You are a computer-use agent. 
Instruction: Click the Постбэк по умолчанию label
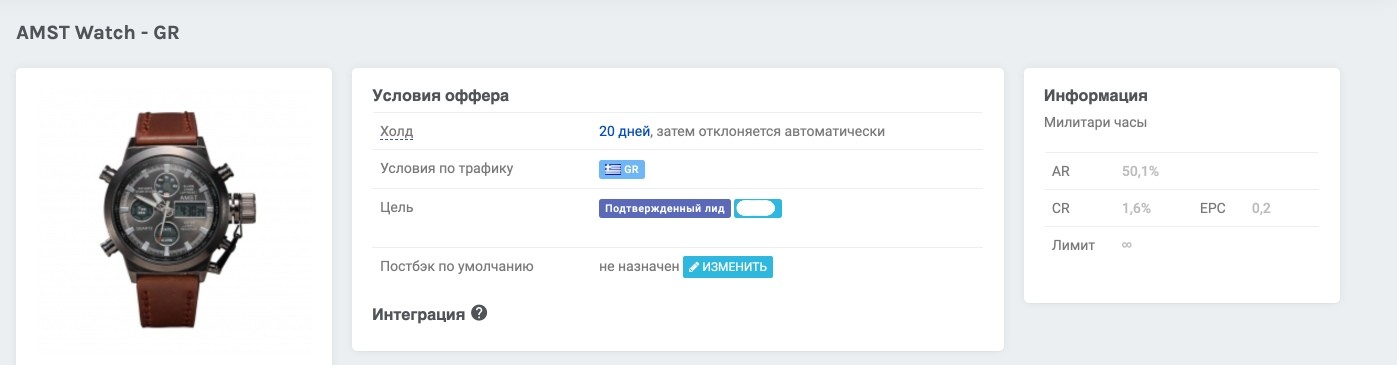click(457, 266)
